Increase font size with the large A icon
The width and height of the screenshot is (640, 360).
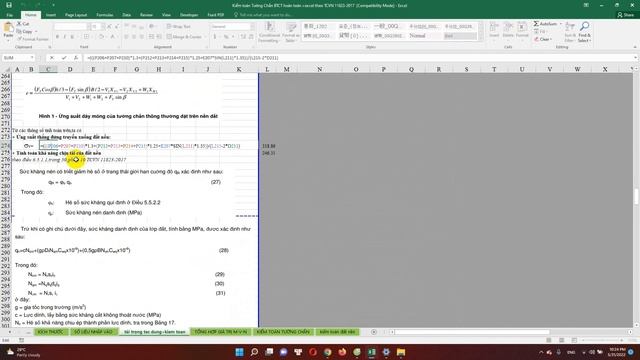(x=109, y=26)
